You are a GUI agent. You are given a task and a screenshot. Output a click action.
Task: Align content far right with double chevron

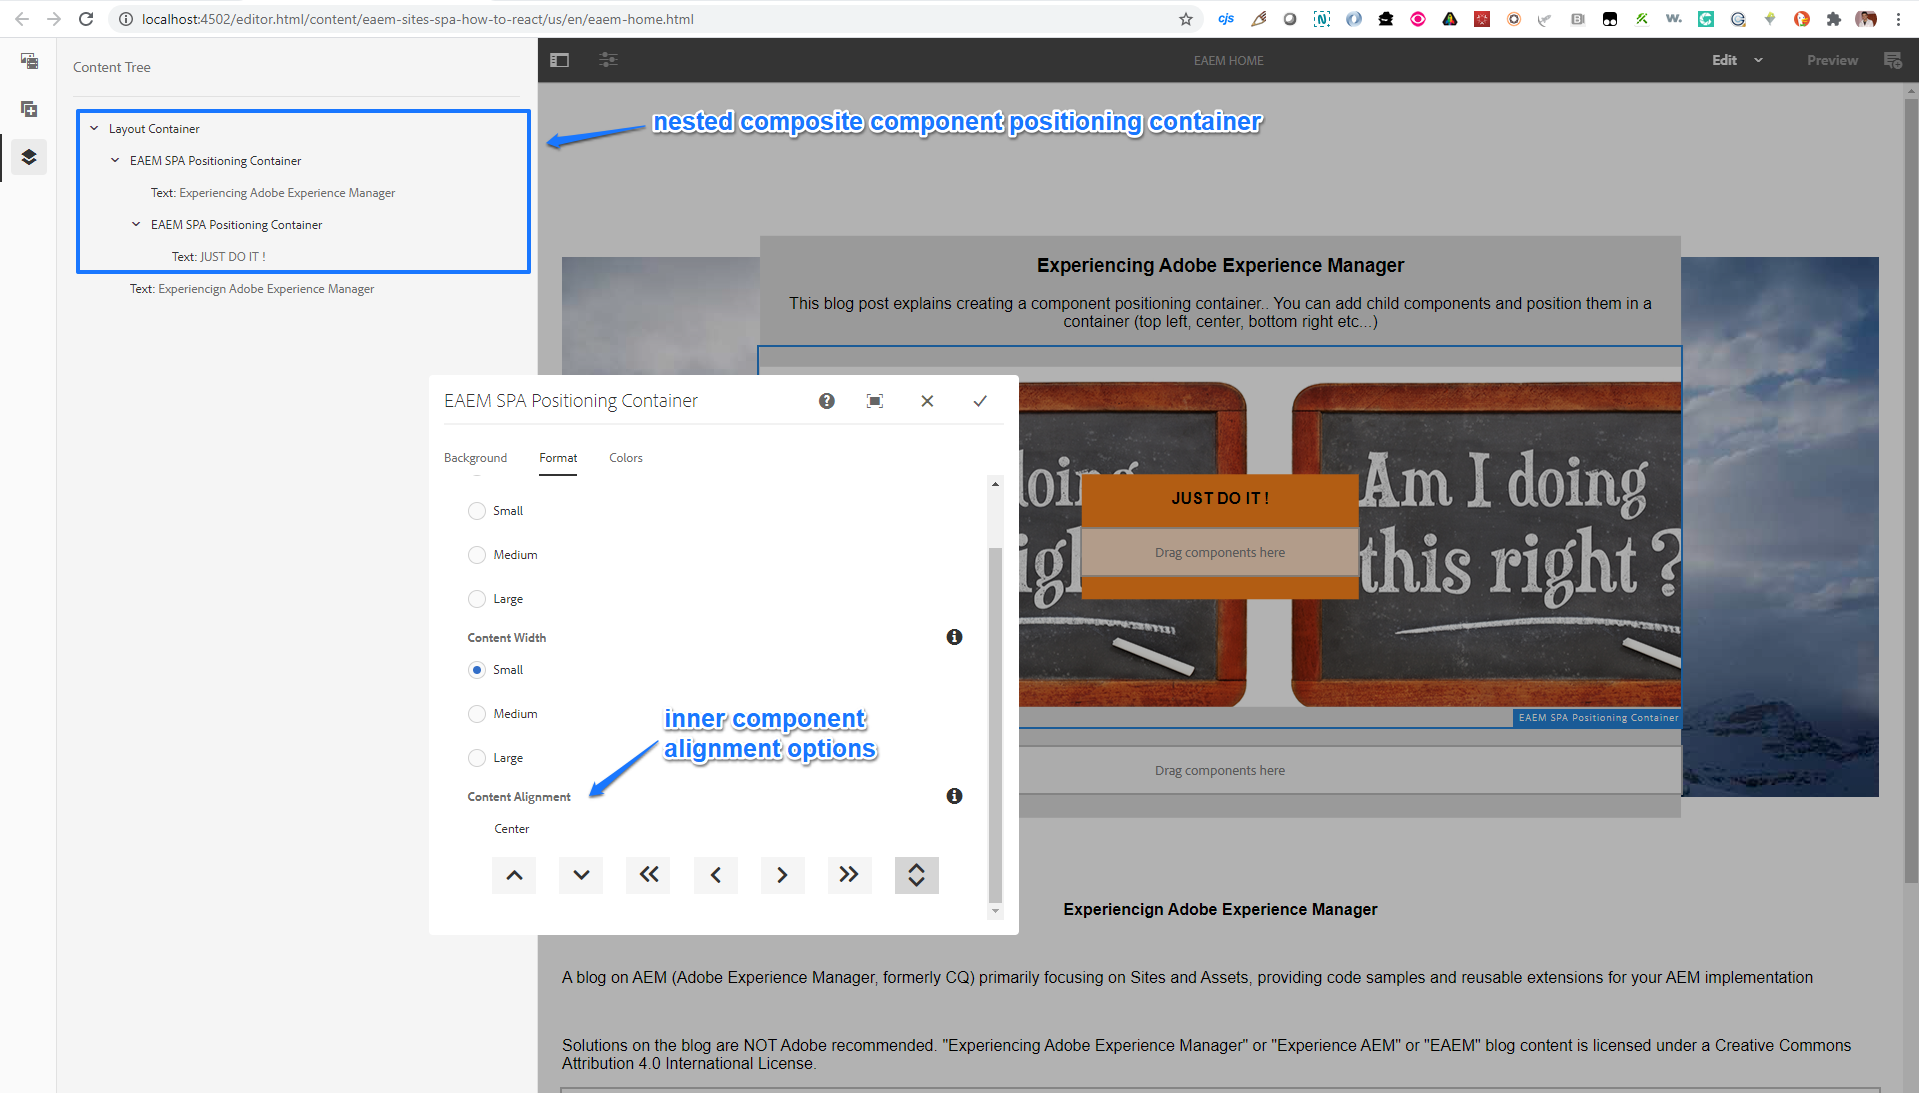849,875
